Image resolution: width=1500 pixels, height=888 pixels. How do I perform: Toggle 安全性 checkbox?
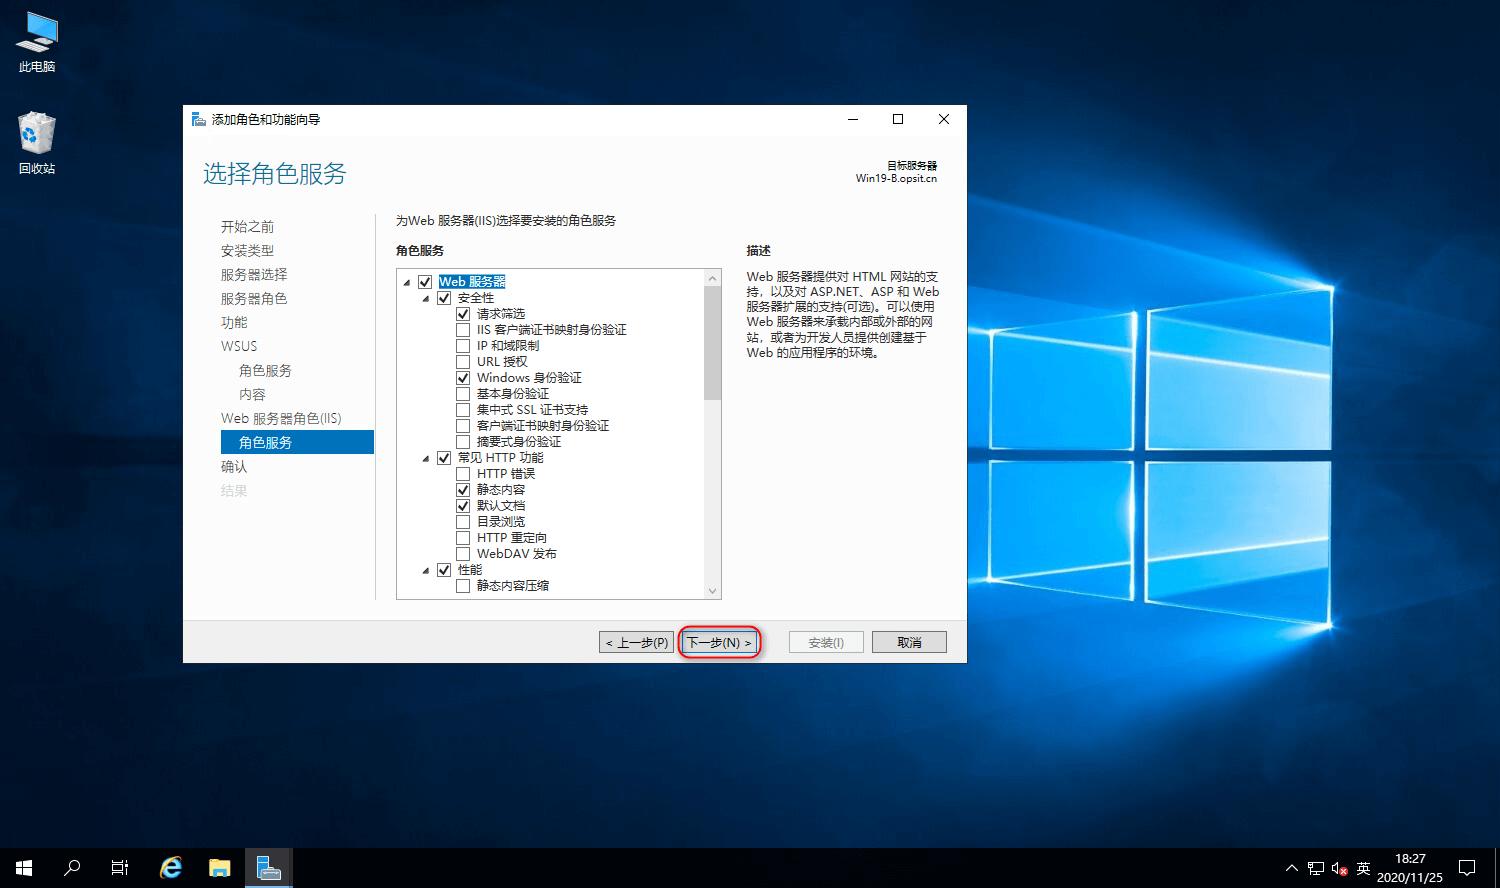tap(444, 298)
